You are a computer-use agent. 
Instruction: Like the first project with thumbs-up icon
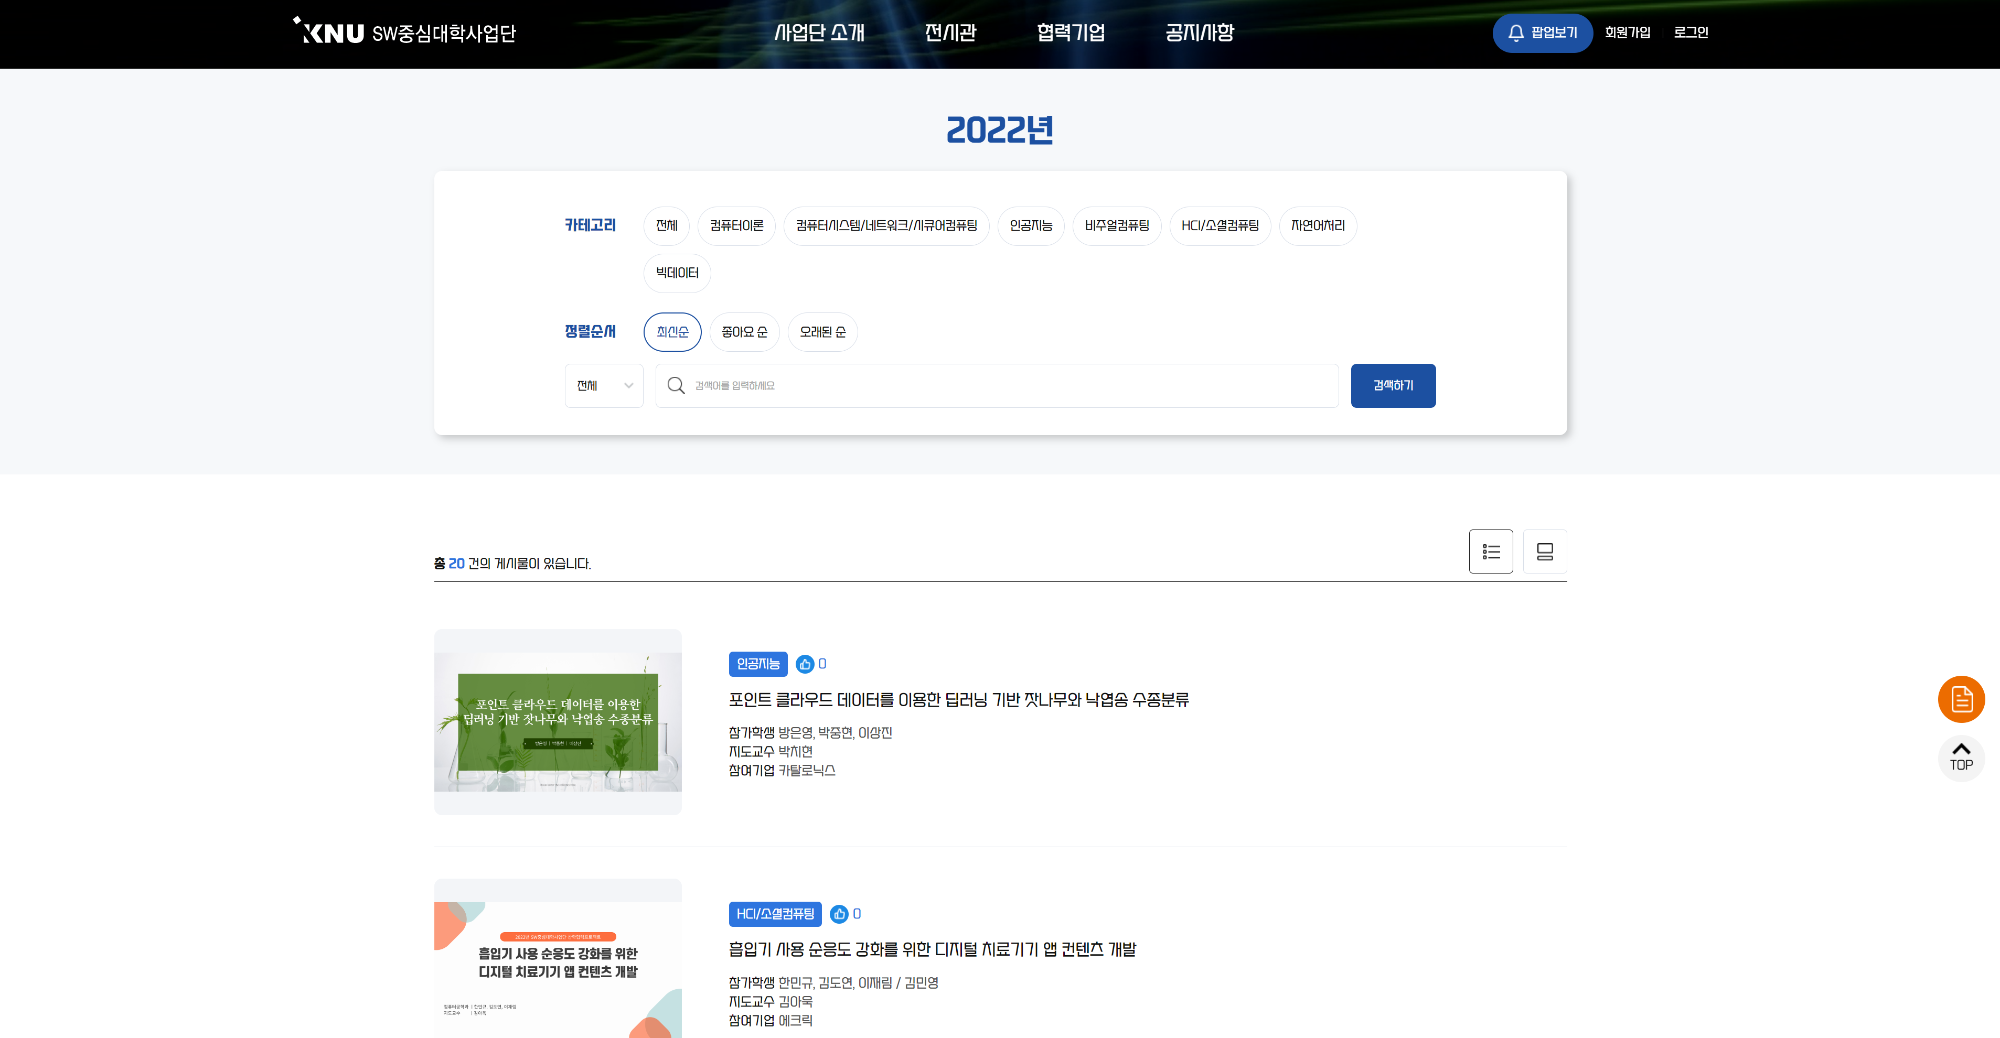coord(805,664)
